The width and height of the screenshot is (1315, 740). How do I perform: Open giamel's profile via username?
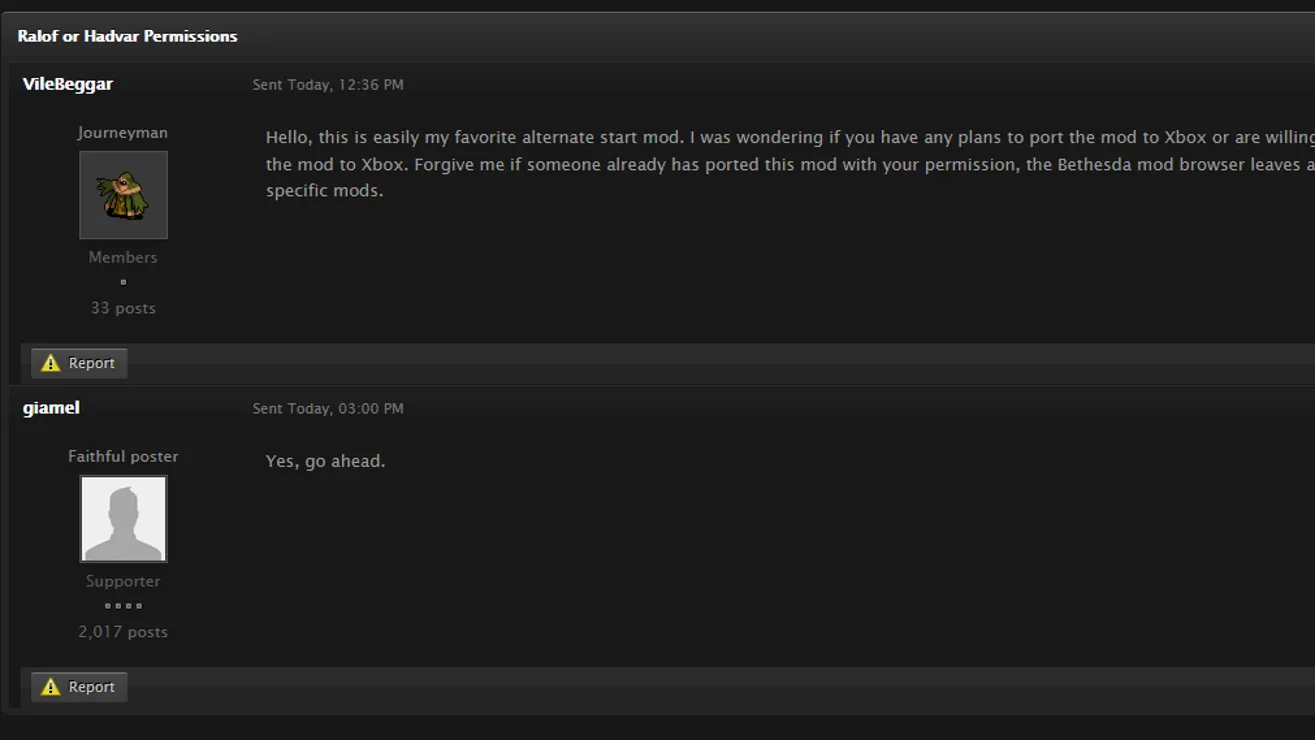51,408
